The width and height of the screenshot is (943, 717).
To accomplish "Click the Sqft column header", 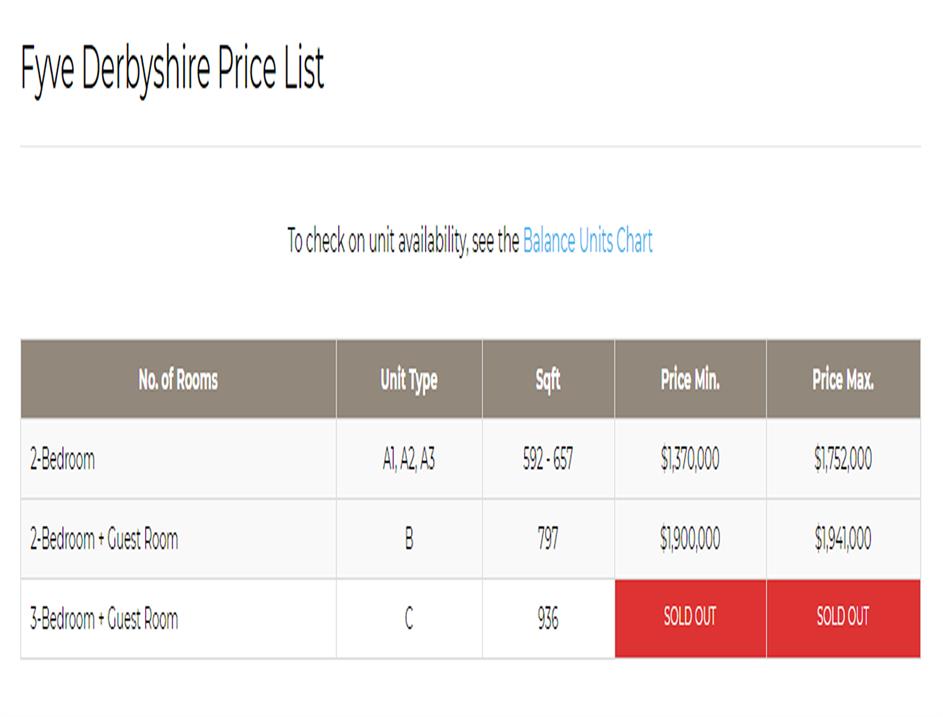I will click(548, 379).
